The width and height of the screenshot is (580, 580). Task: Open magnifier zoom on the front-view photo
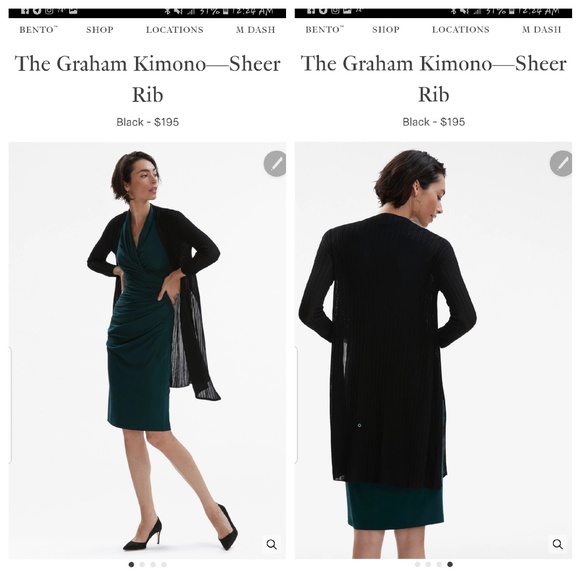[x=272, y=544]
